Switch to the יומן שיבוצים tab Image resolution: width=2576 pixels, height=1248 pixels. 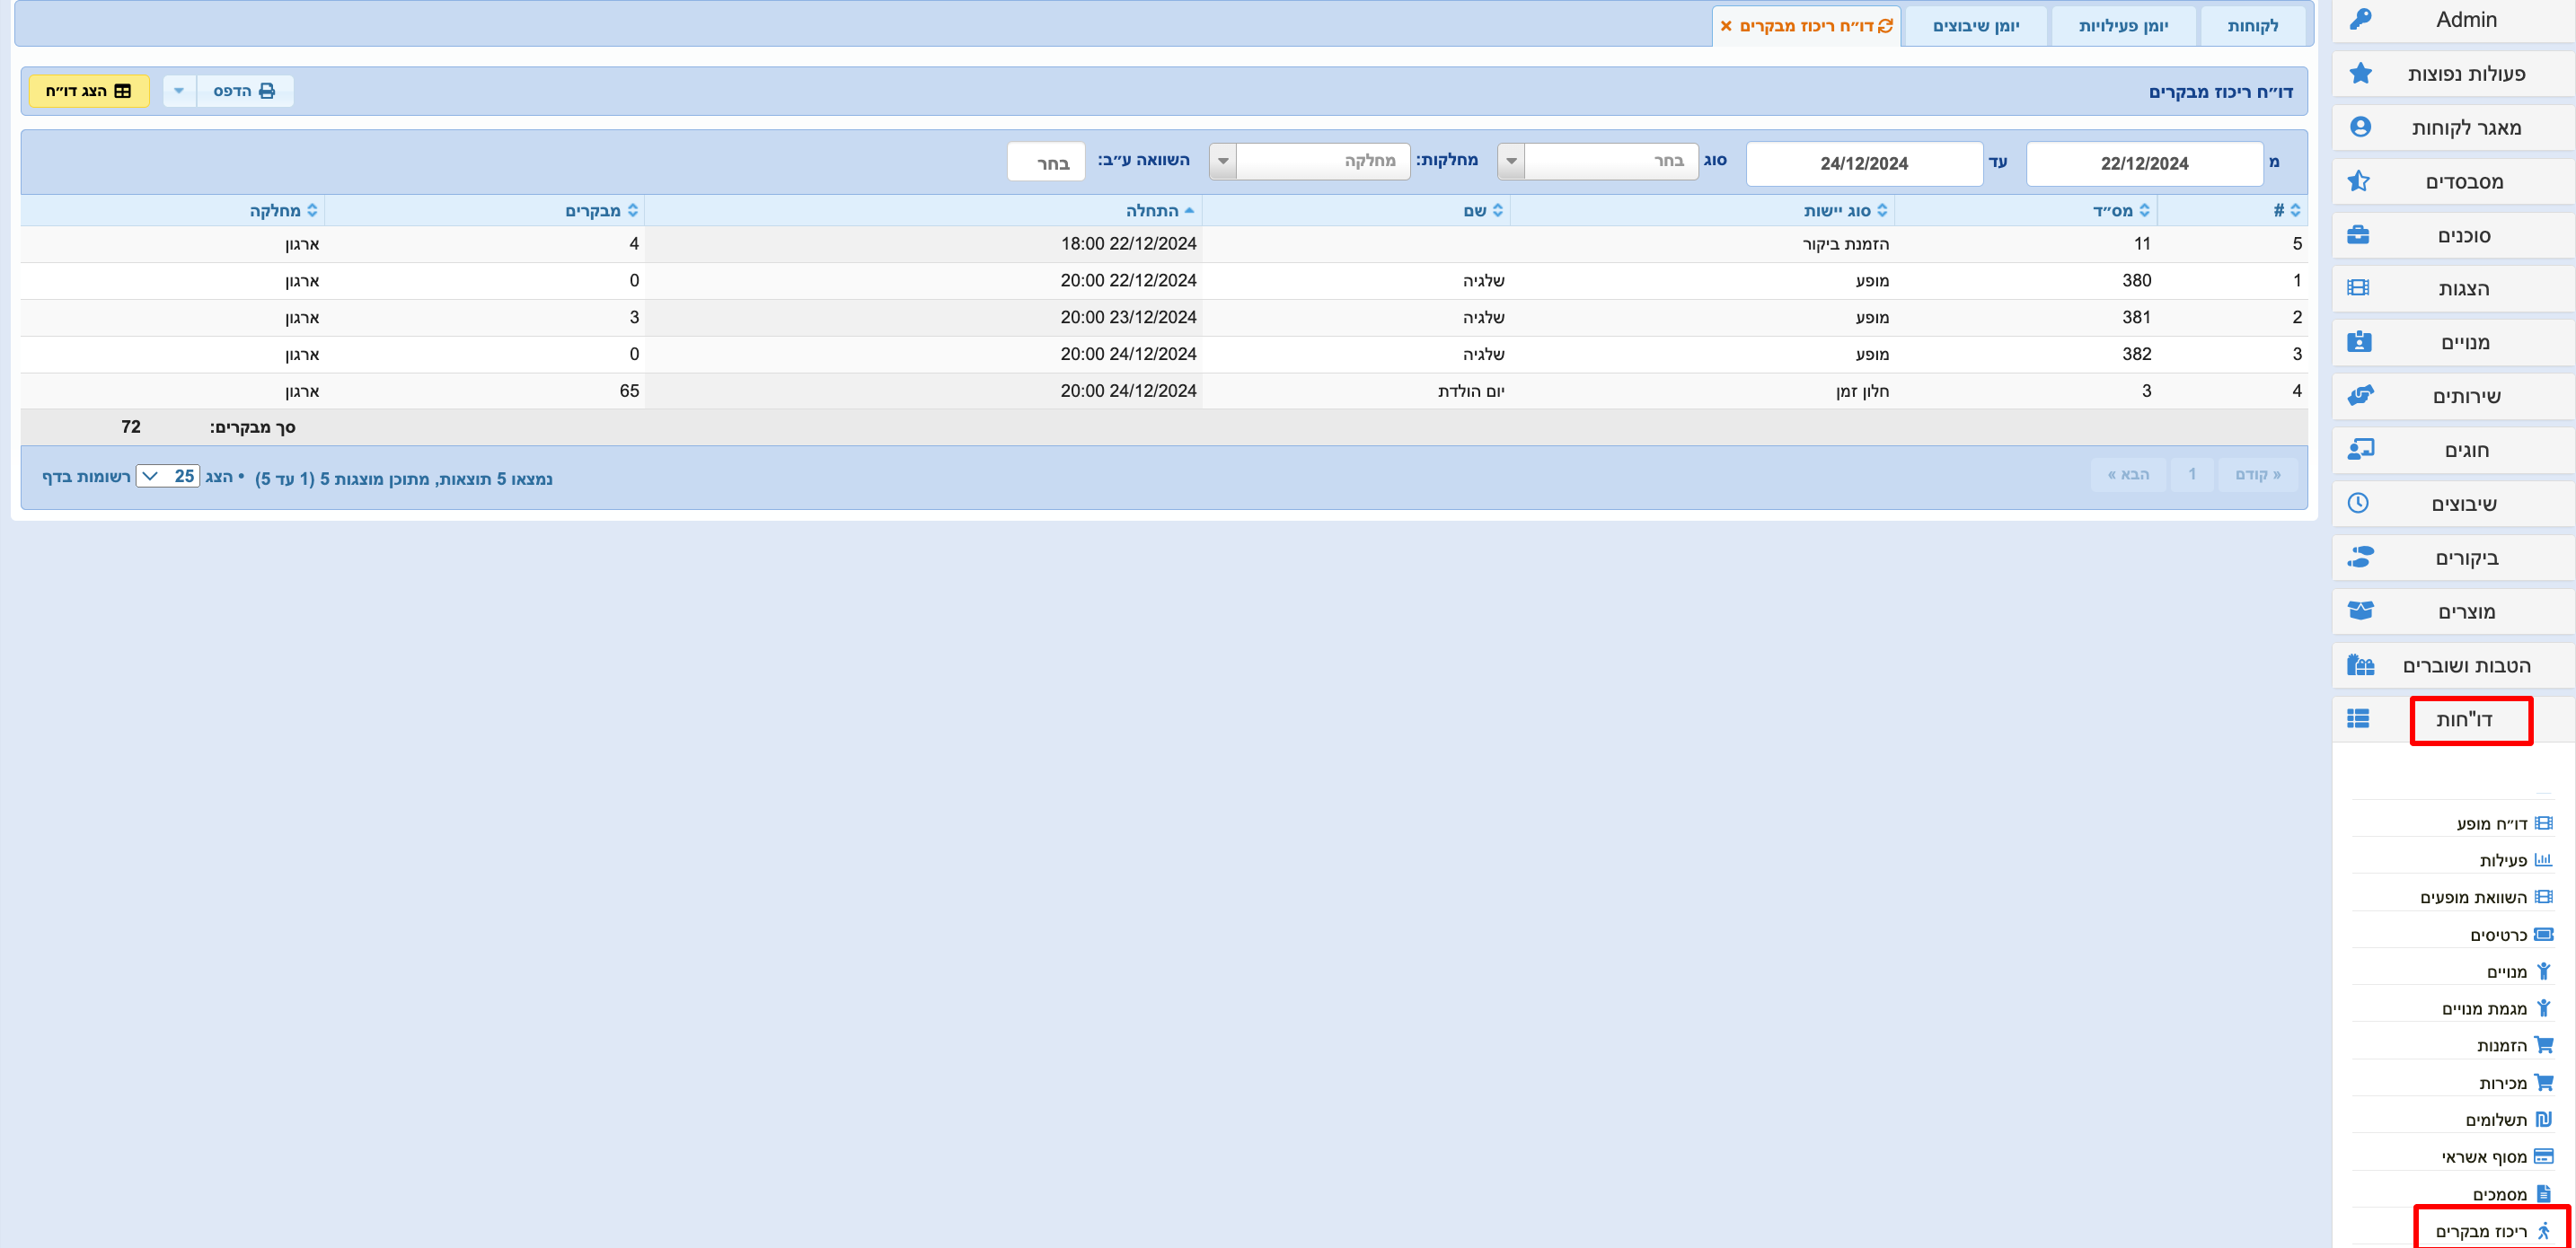coord(1976,26)
